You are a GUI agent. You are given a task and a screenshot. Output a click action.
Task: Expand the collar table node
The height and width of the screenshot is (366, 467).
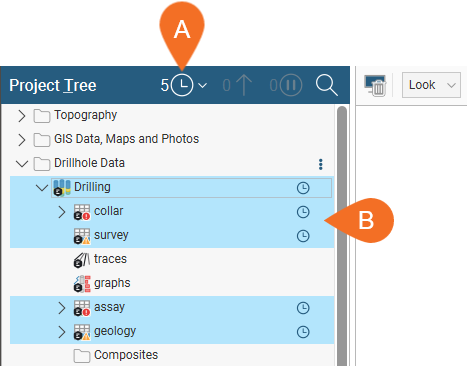click(62, 212)
